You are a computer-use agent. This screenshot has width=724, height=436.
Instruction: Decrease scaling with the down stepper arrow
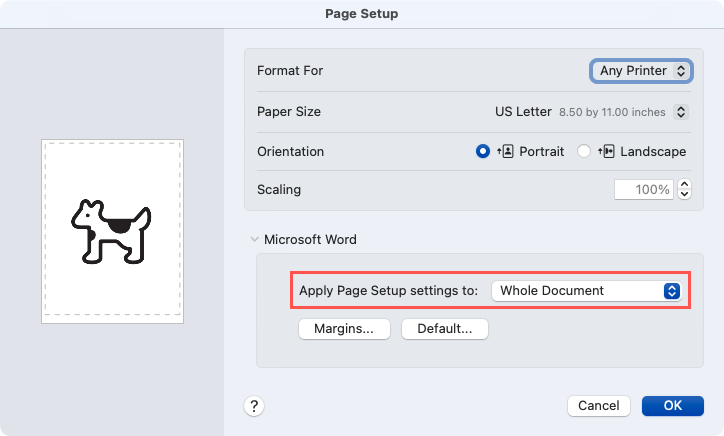click(x=684, y=194)
